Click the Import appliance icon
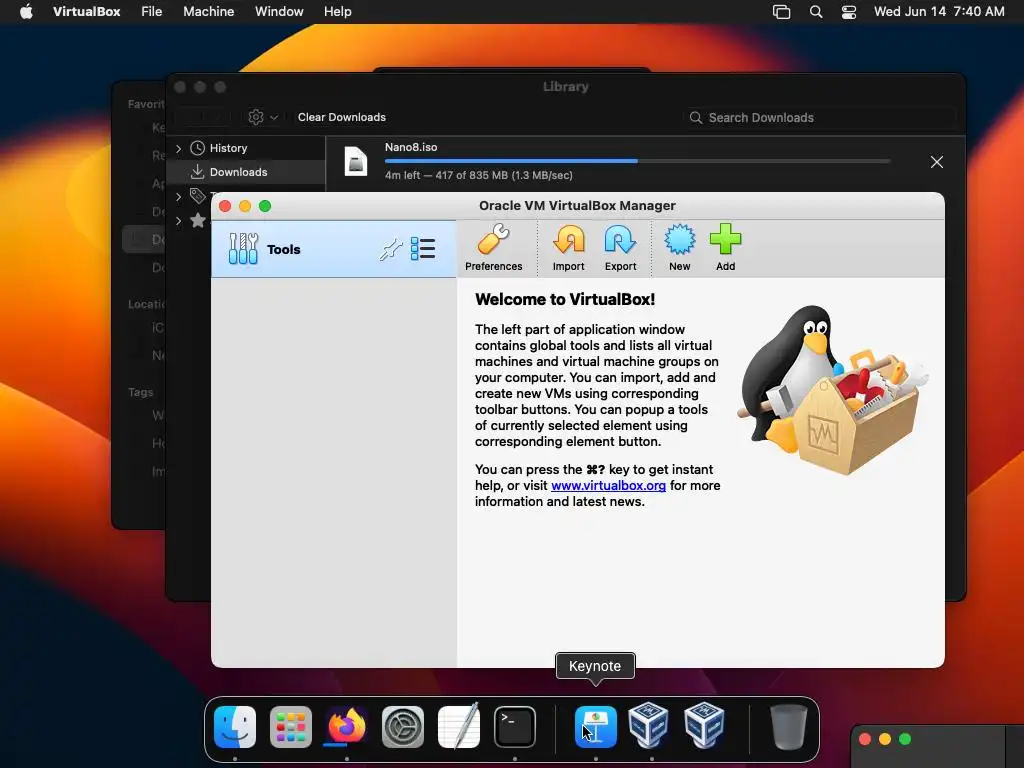 568,248
